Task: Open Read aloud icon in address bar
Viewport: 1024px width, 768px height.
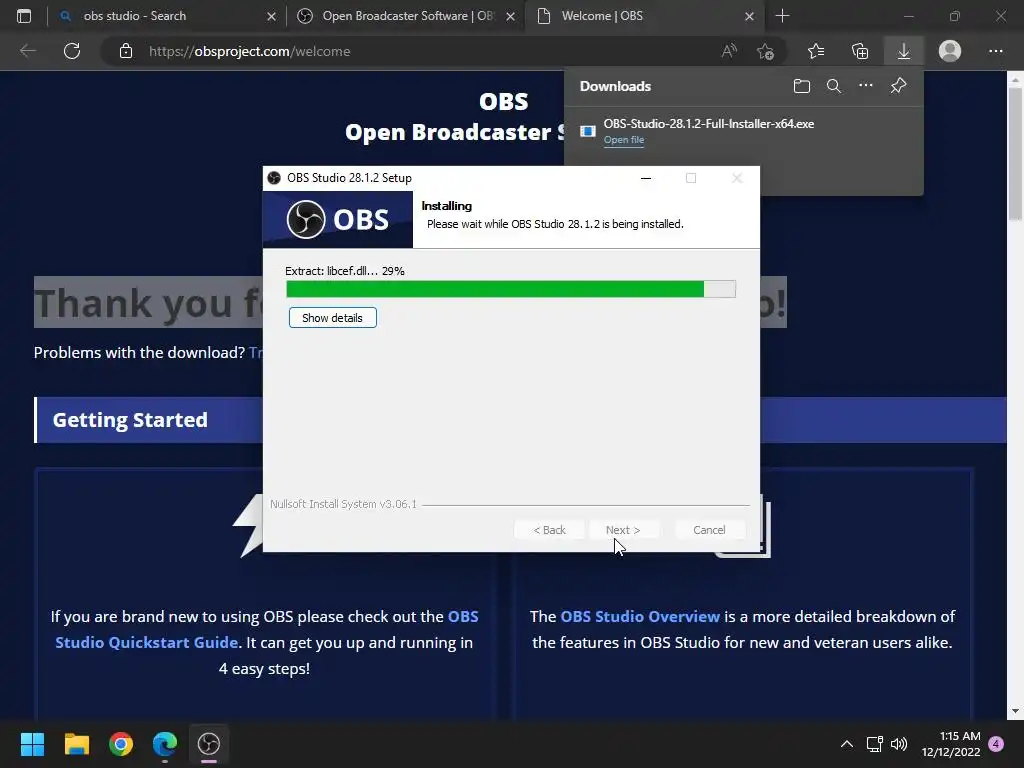Action: pyautogui.click(x=729, y=51)
